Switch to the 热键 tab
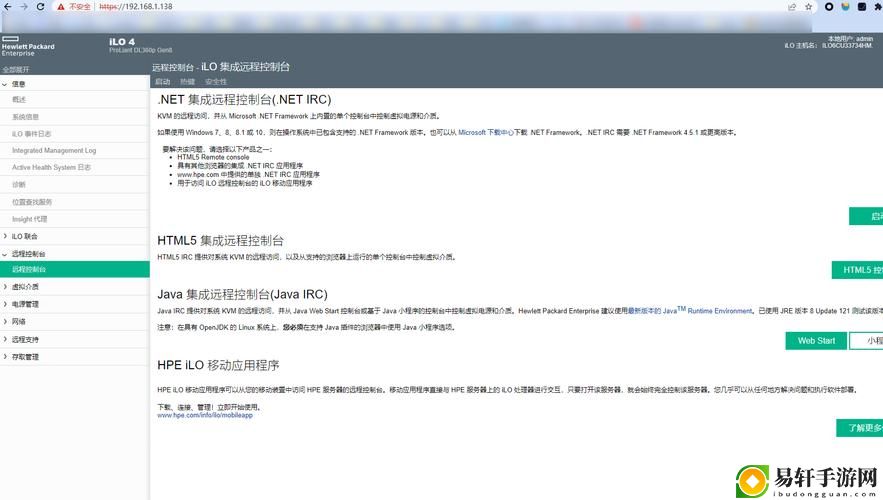This screenshot has width=883, height=500. [188, 82]
